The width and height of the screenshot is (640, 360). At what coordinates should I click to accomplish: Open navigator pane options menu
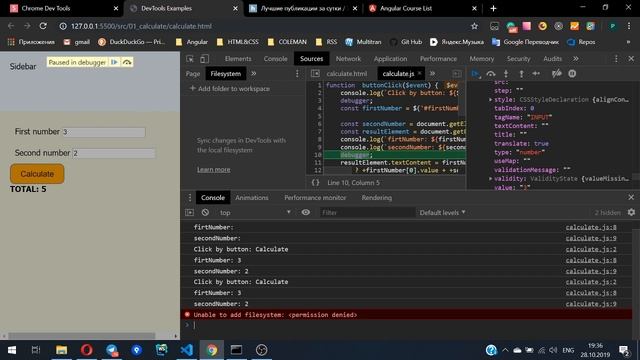(x=297, y=73)
